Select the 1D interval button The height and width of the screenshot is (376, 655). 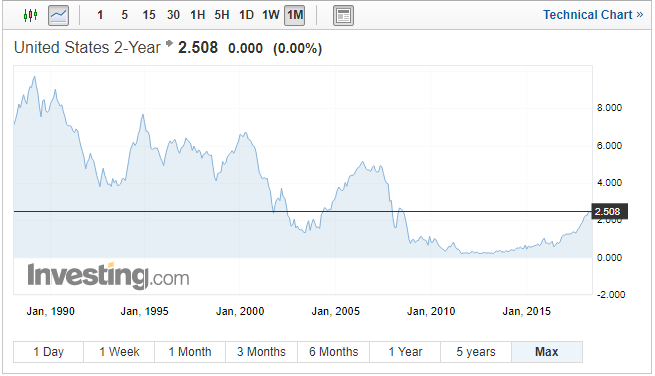(x=246, y=15)
